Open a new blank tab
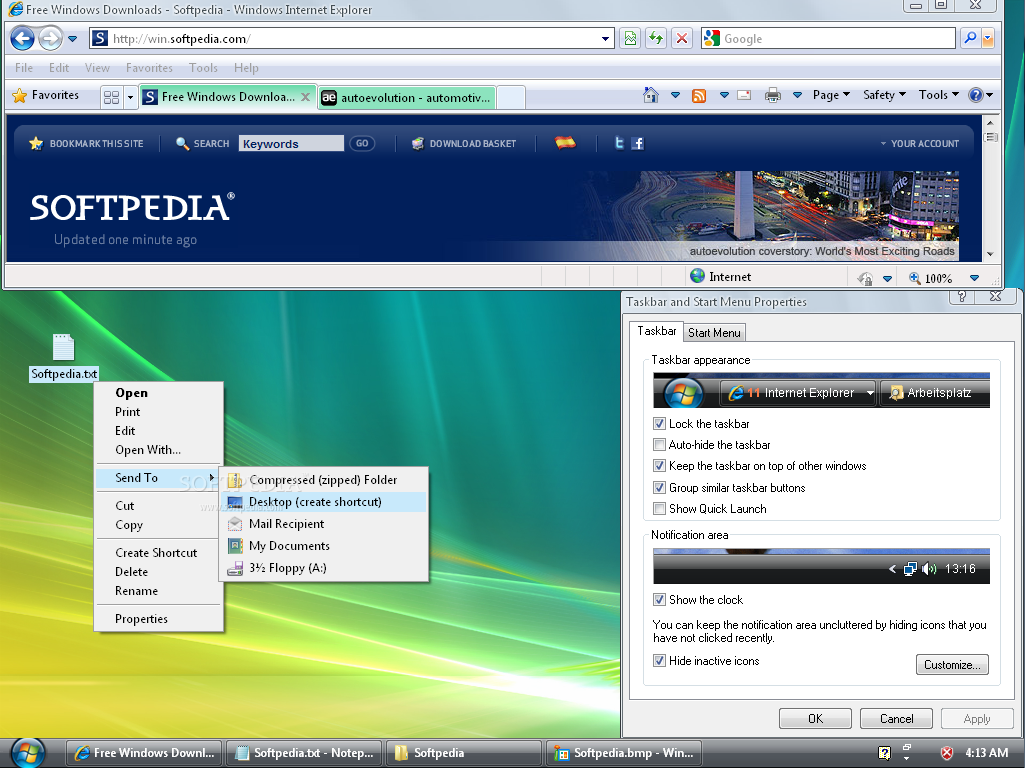The height and width of the screenshot is (768, 1025). 511,97
